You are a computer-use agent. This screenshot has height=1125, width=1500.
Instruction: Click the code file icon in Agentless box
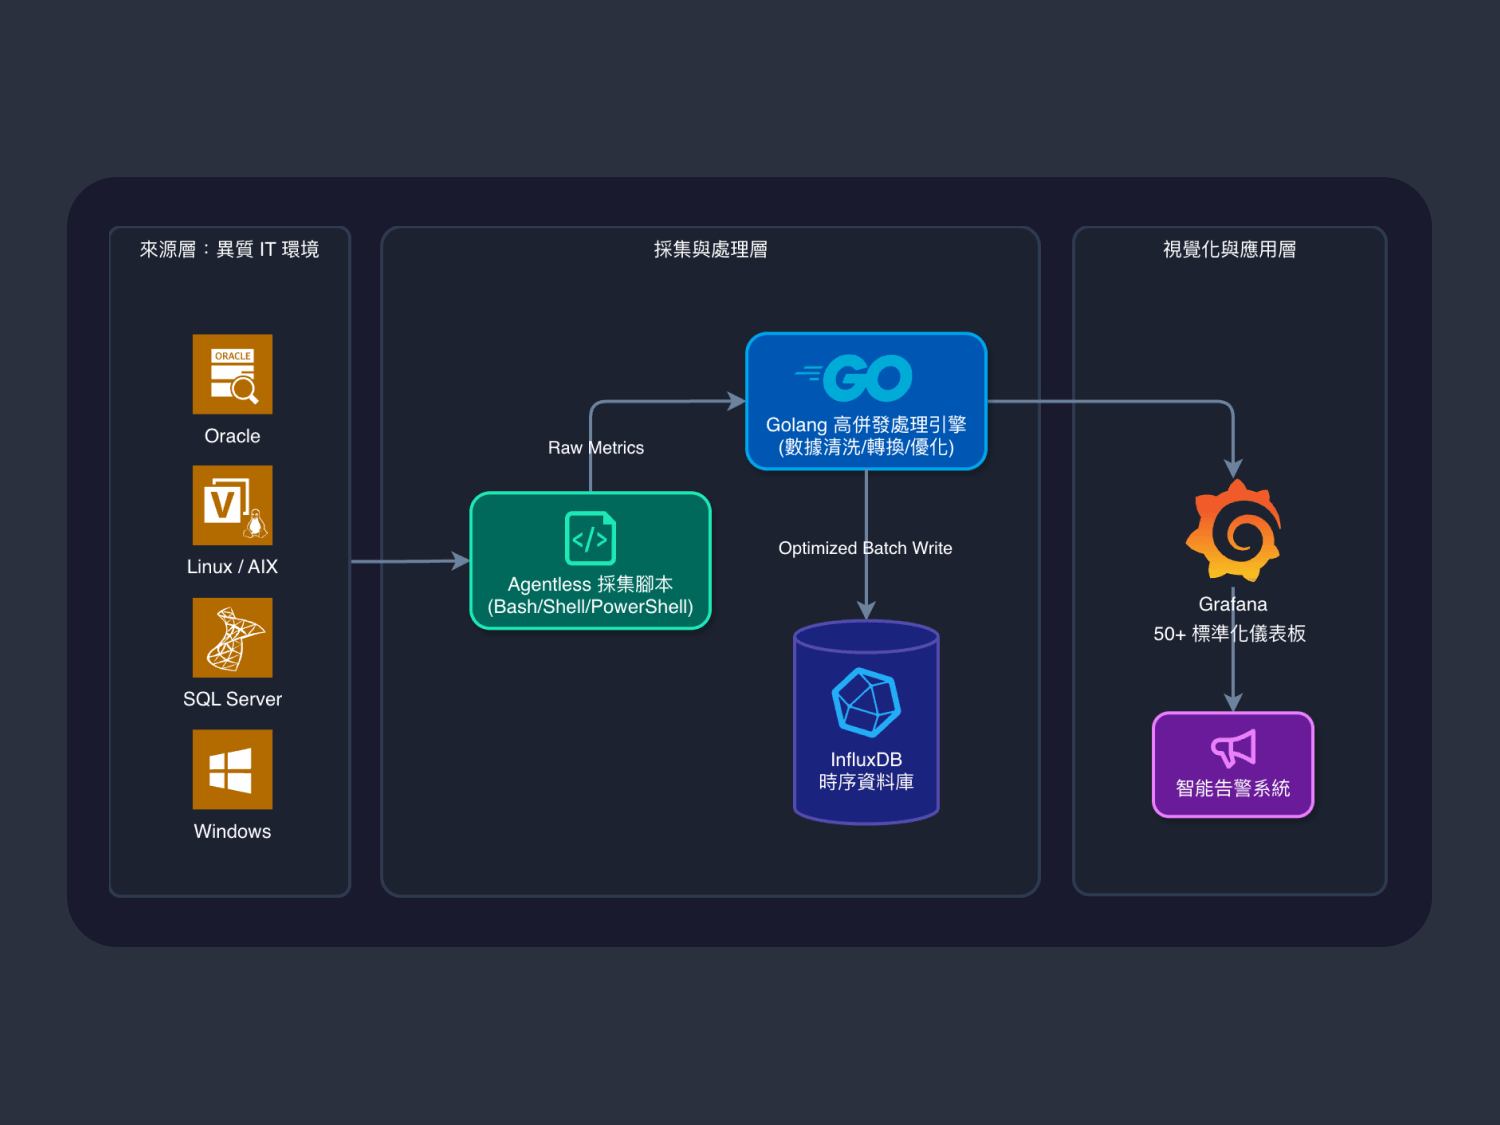tap(590, 539)
